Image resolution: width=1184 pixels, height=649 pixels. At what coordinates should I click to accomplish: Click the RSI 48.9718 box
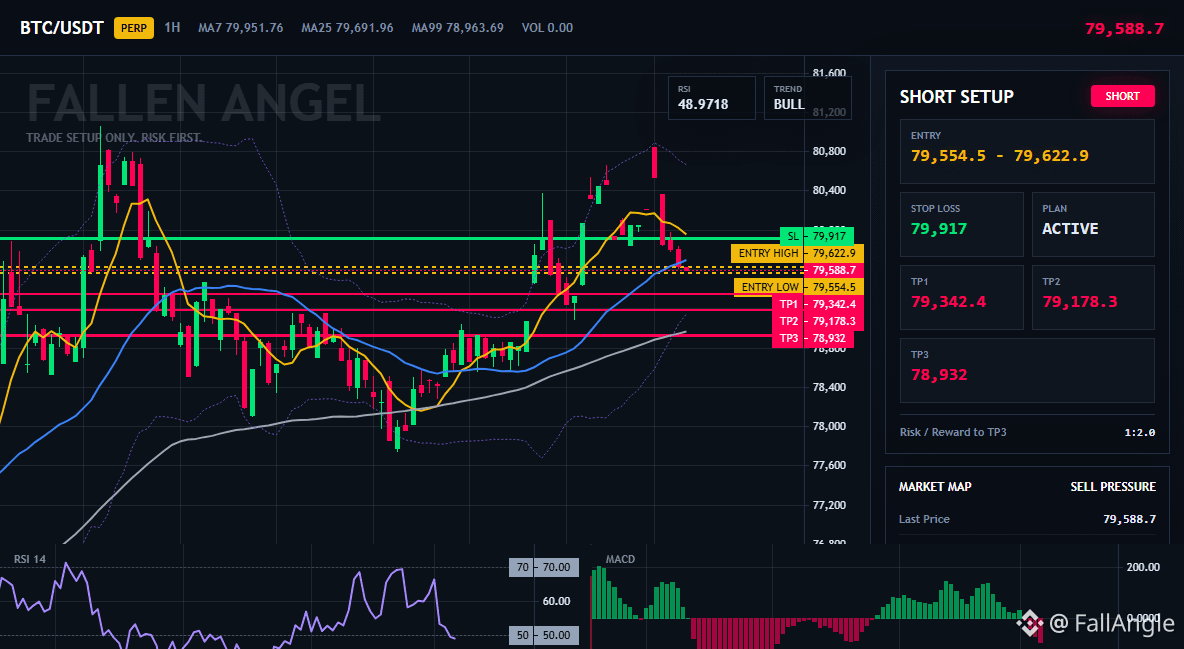tap(711, 97)
